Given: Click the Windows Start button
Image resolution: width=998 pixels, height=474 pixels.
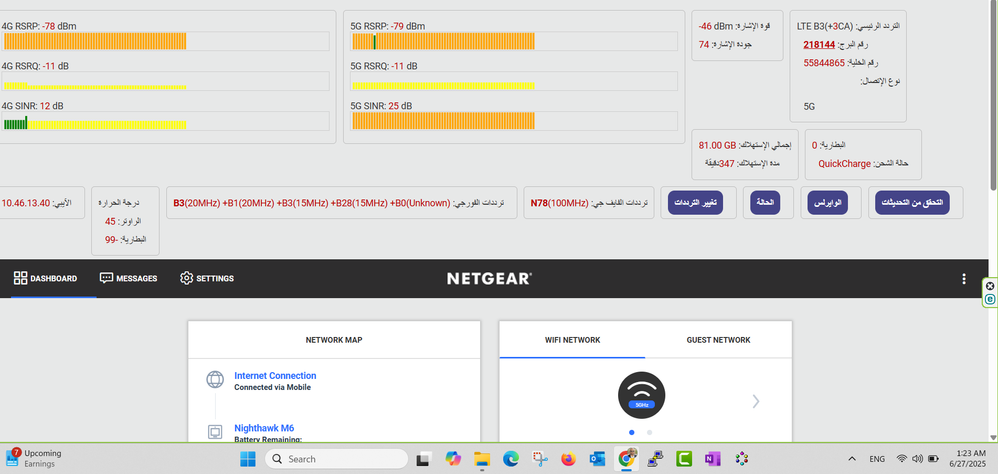Looking at the screenshot, I should click(x=248, y=459).
